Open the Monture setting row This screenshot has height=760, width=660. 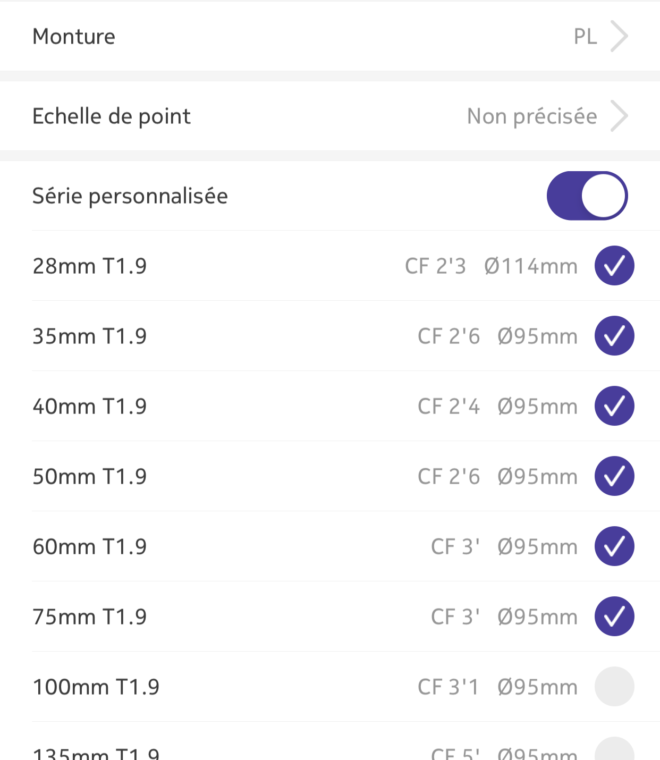click(x=330, y=36)
